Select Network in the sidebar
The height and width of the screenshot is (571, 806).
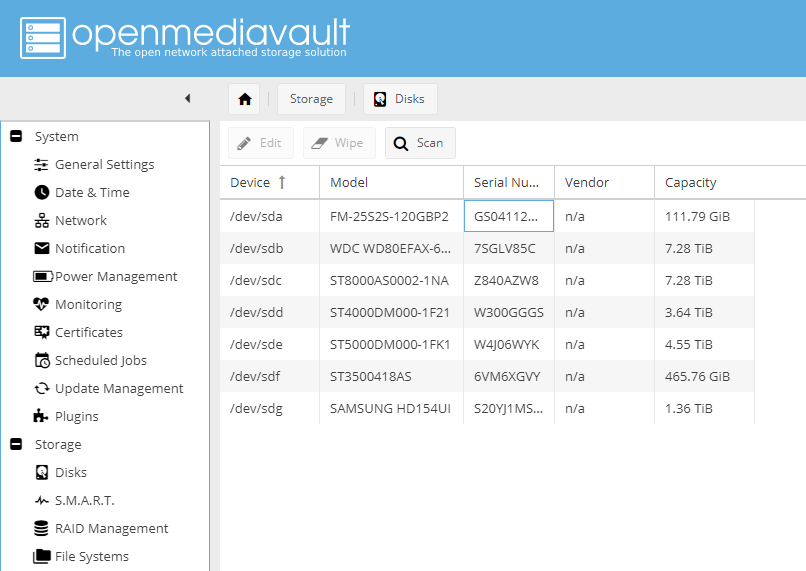click(x=81, y=220)
